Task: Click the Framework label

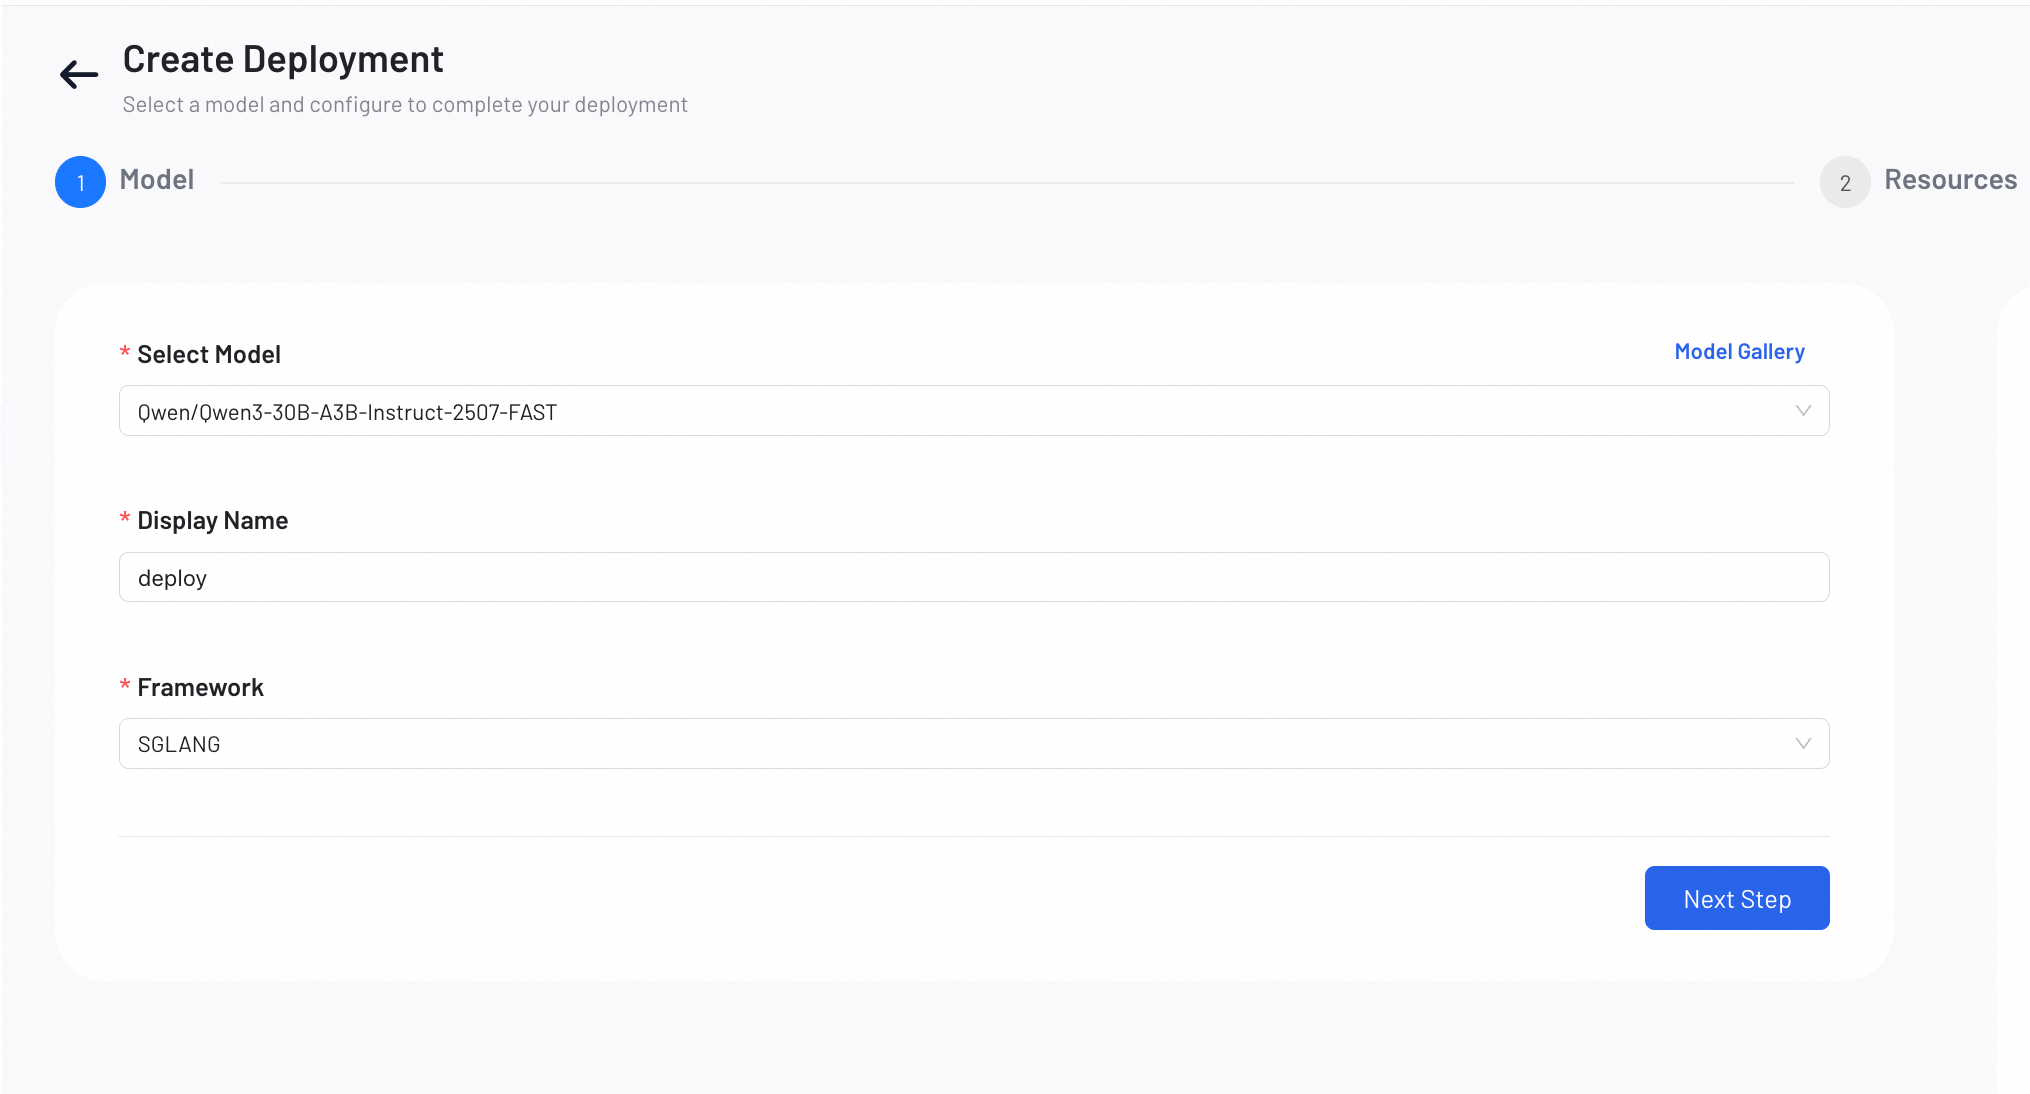Action: pyautogui.click(x=200, y=688)
